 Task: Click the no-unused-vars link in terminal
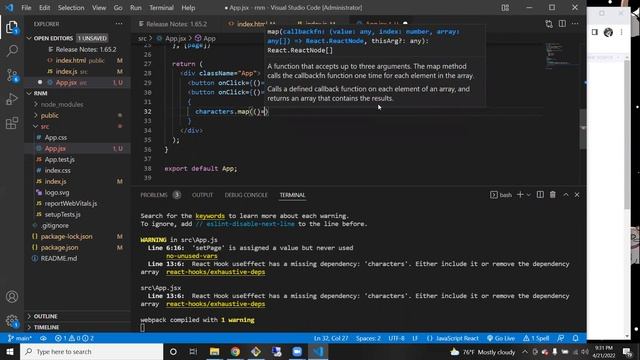click(x=192, y=256)
